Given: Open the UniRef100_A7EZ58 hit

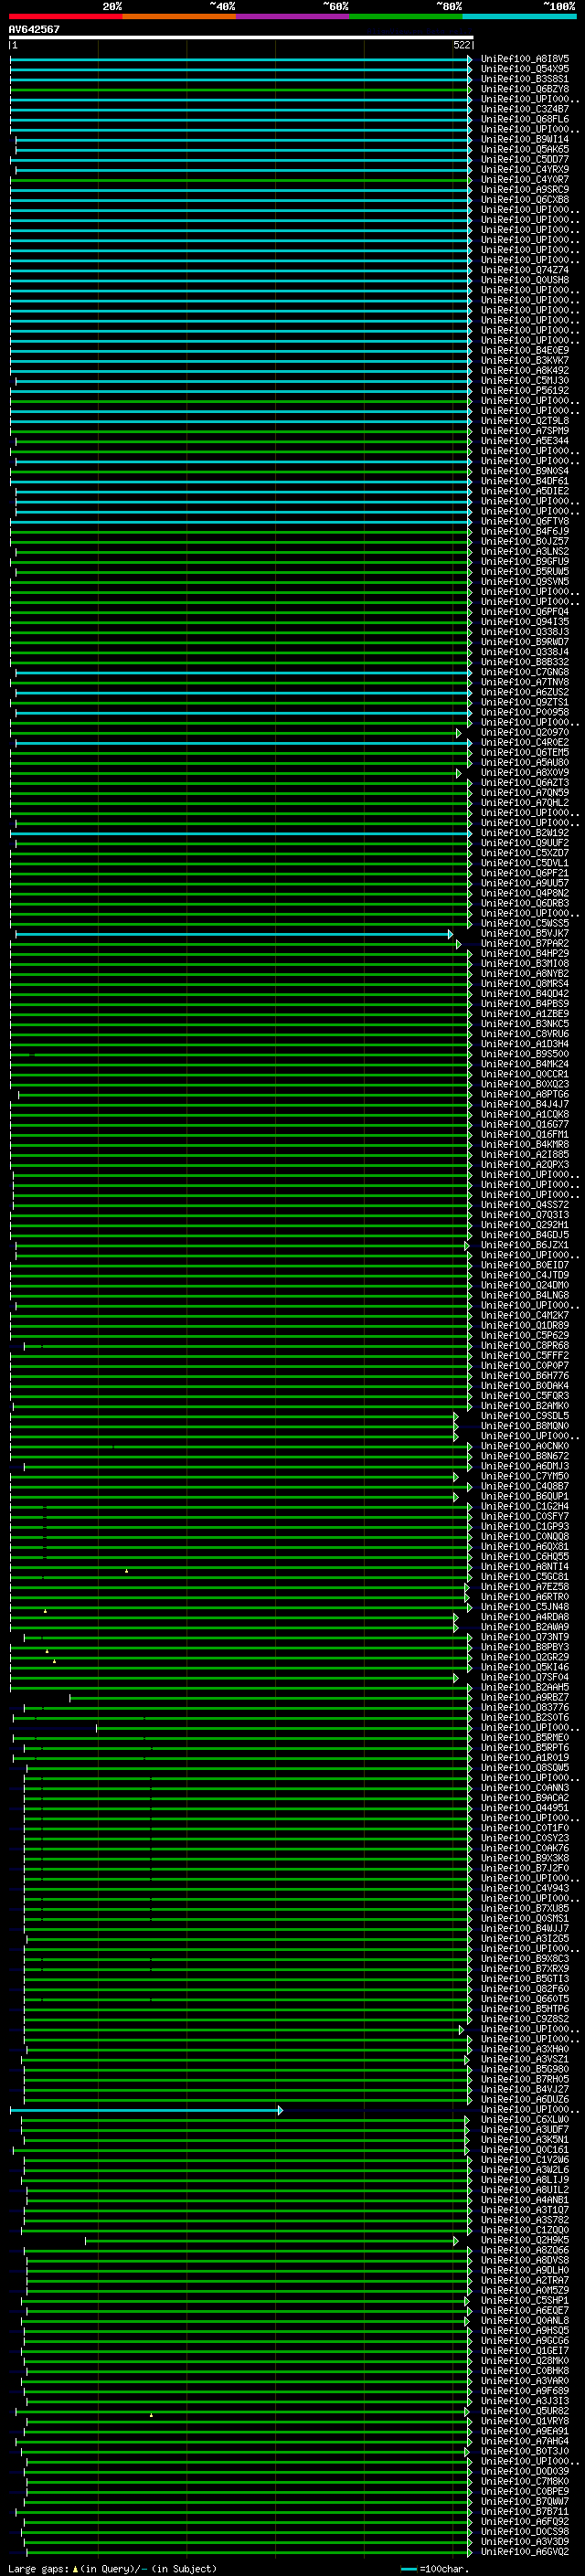Looking at the screenshot, I should pos(525,1587).
